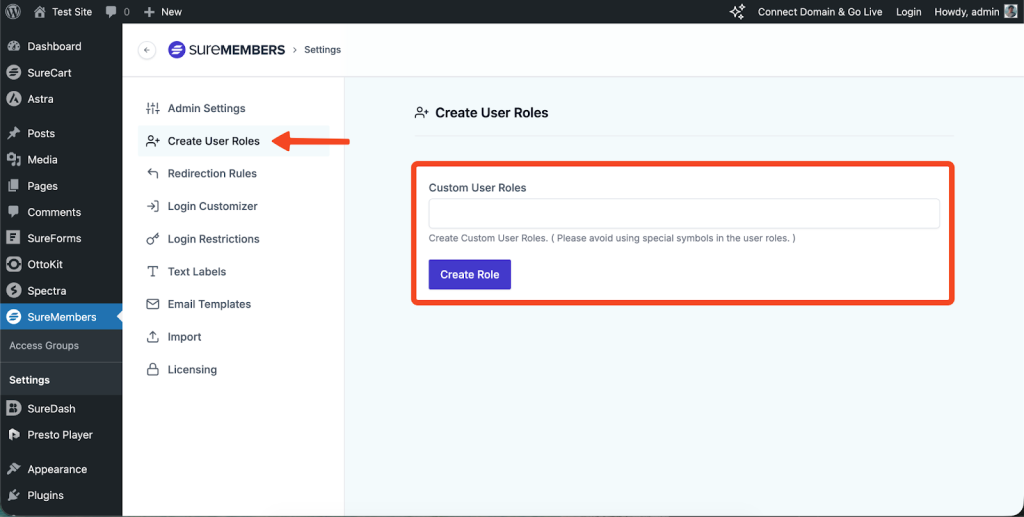1024x517 pixels.
Task: Click Connect Domain & Go Live
Action: pyautogui.click(x=819, y=12)
